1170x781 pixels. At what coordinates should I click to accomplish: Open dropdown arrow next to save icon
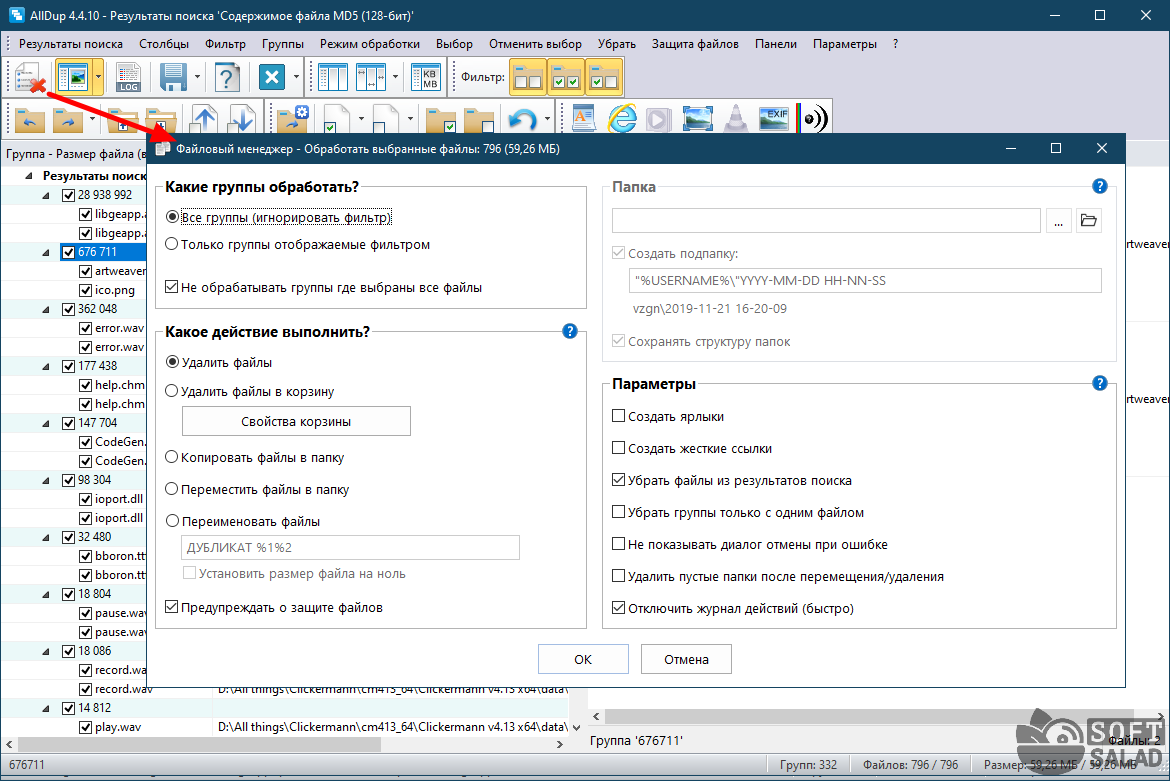[x=198, y=77]
